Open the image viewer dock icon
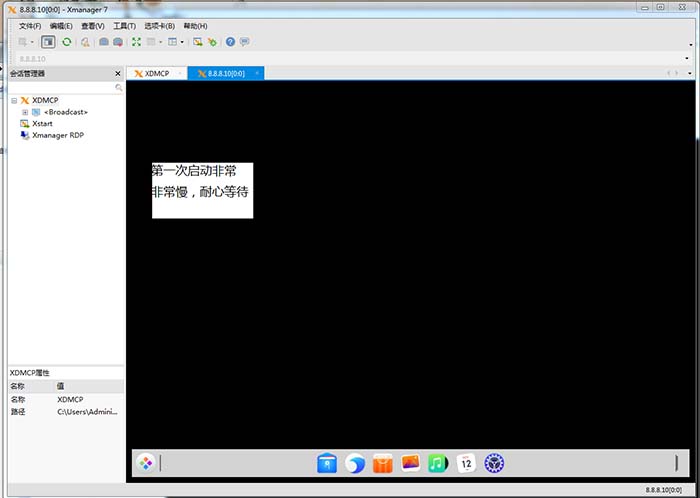700x498 pixels. (410, 463)
